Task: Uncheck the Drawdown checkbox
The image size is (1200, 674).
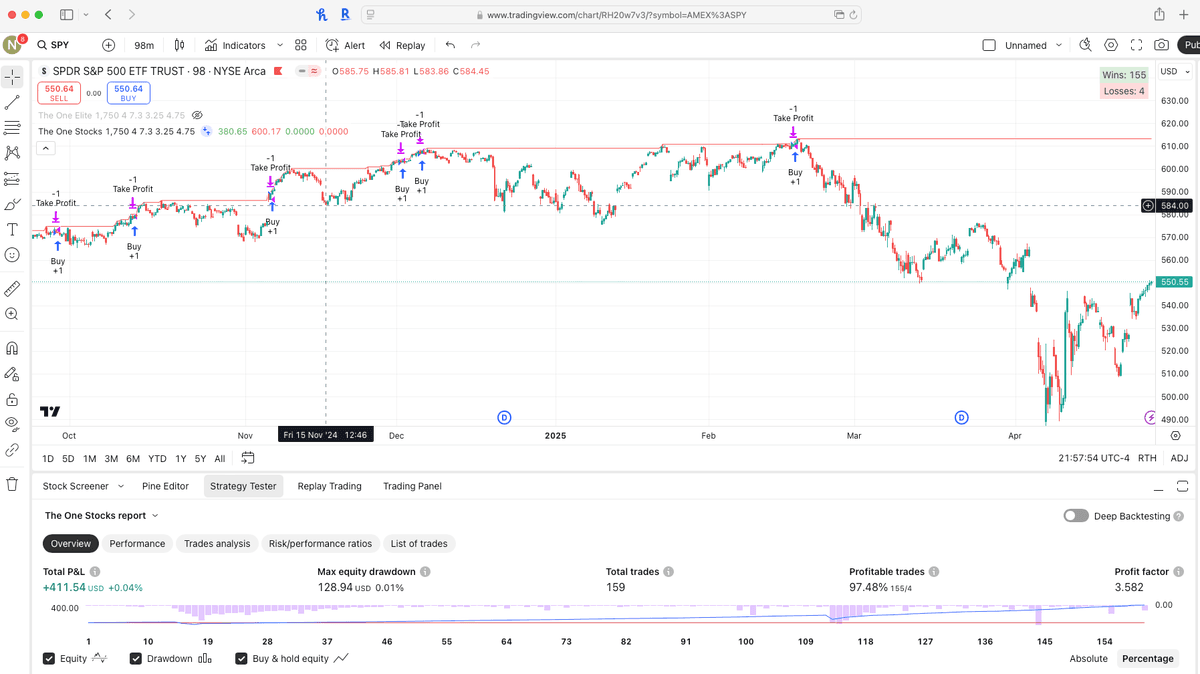Action: 135,659
